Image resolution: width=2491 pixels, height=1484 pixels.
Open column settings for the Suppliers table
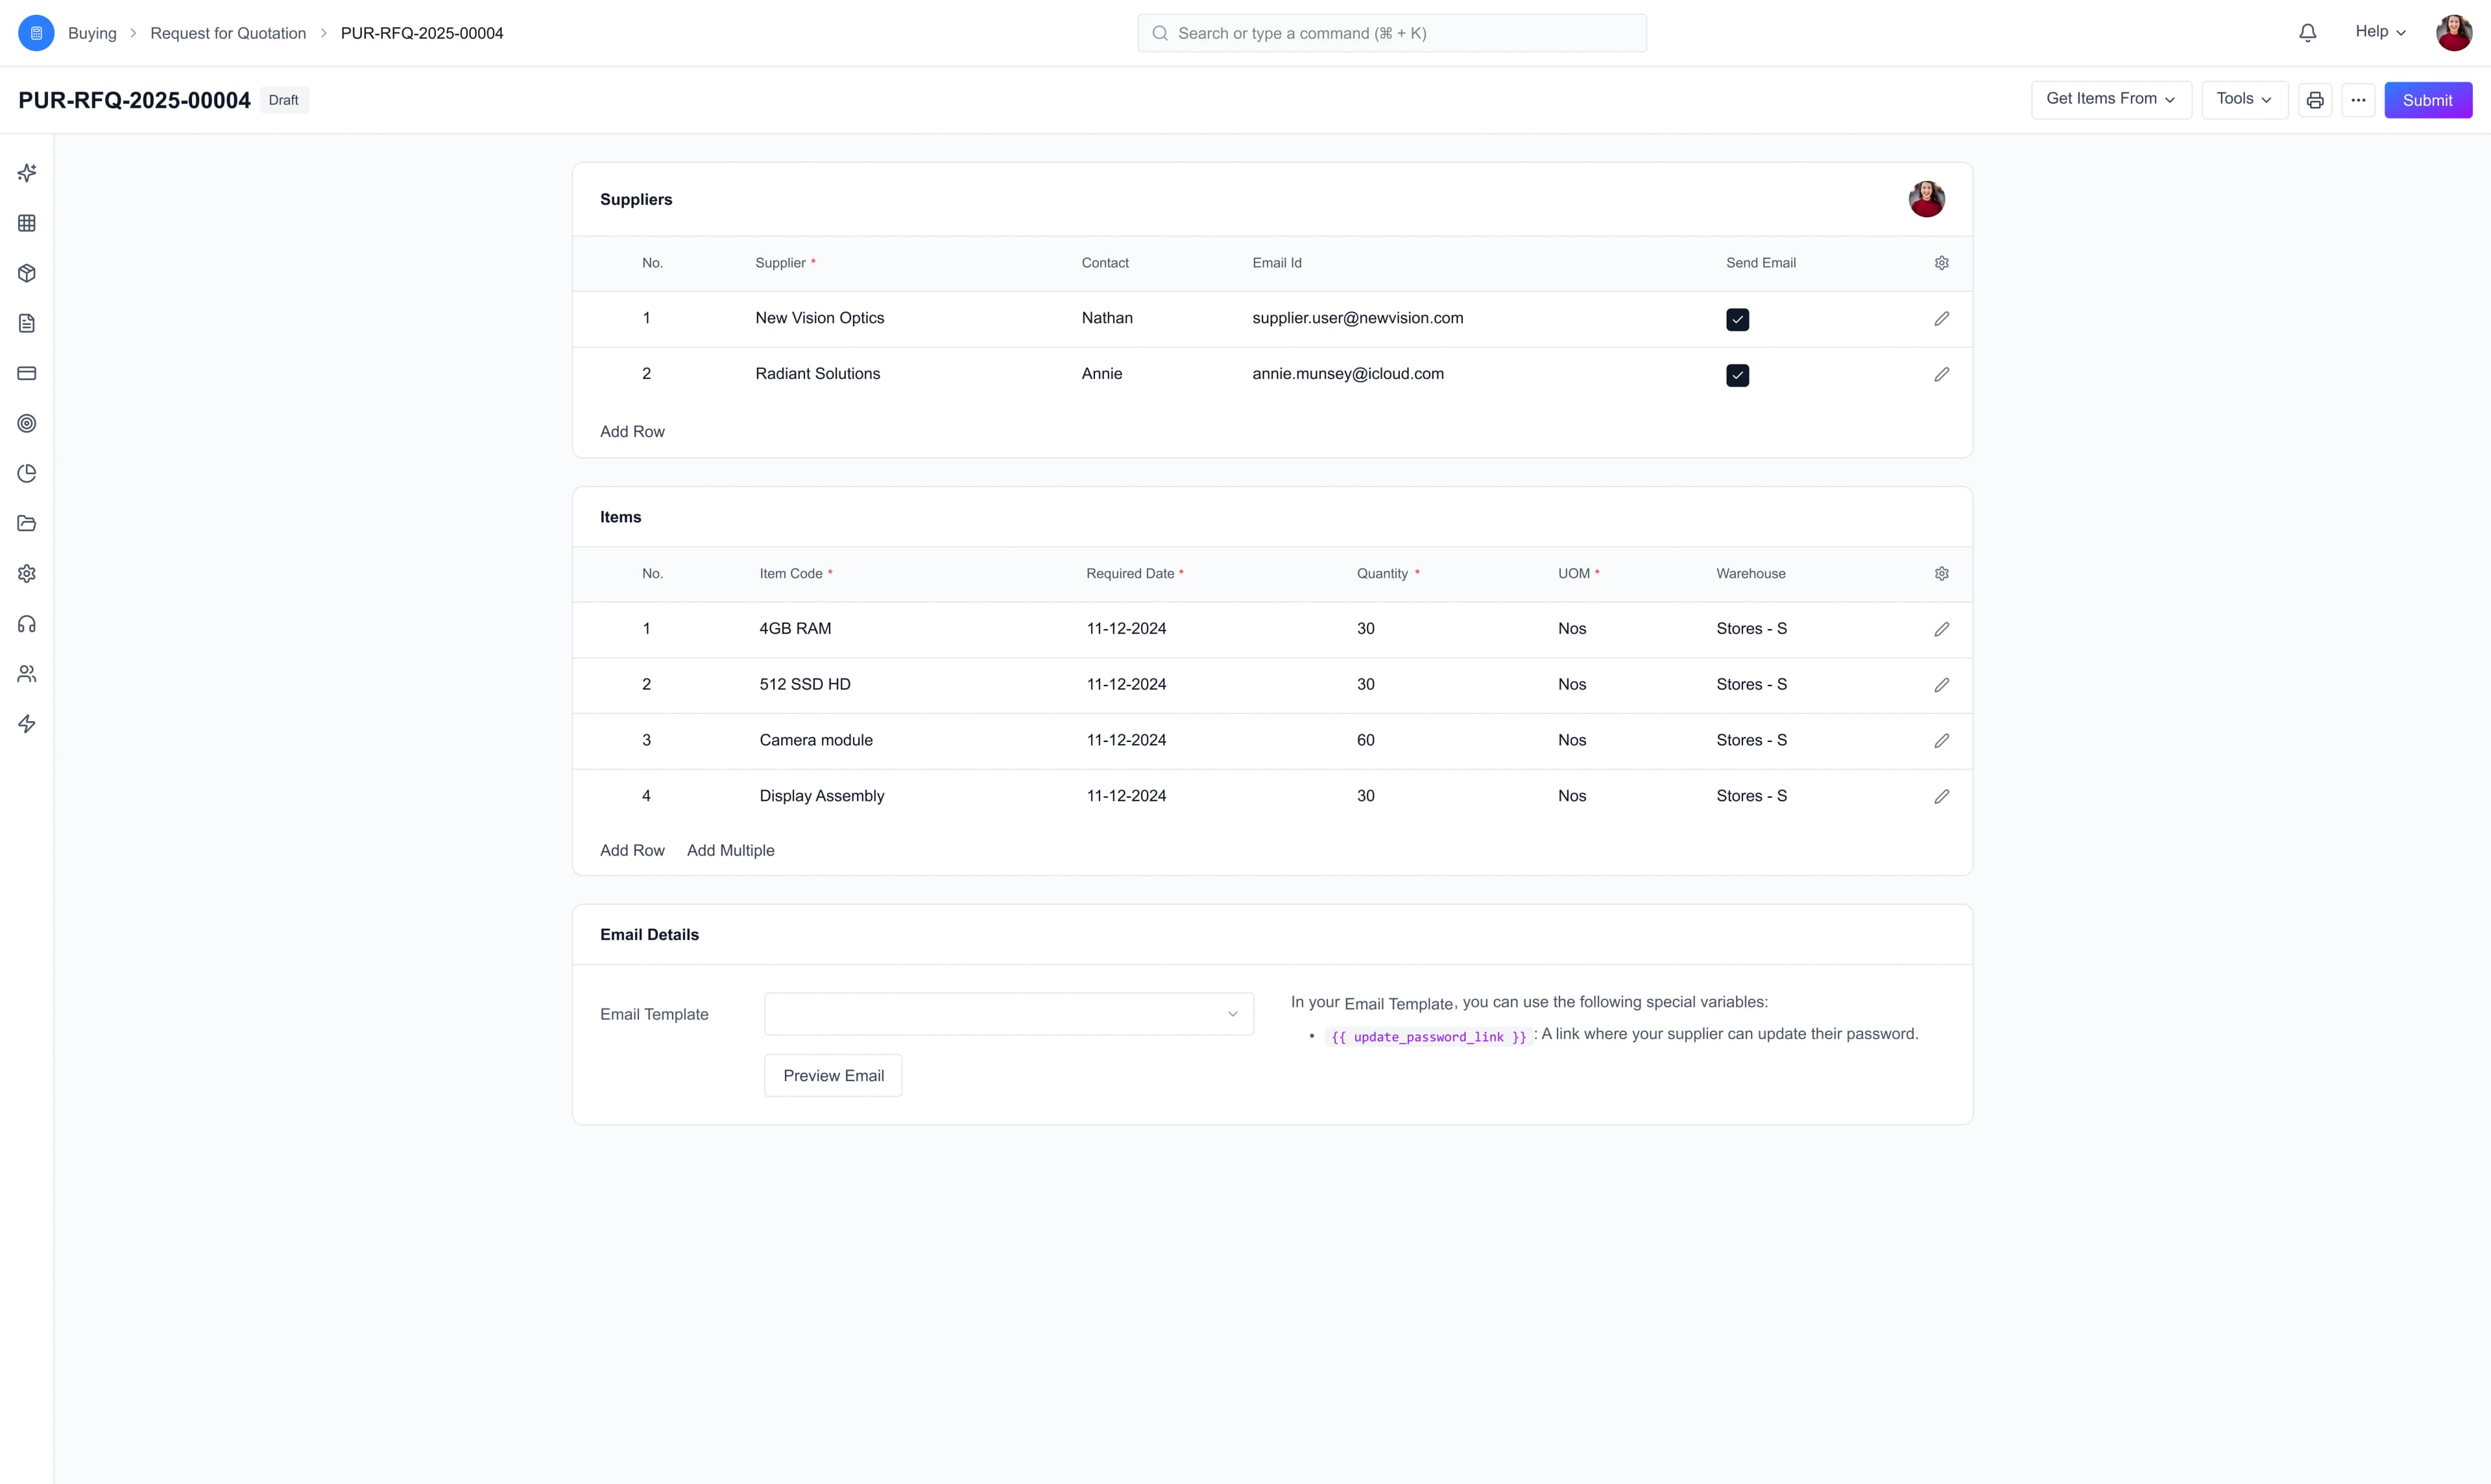1941,262
